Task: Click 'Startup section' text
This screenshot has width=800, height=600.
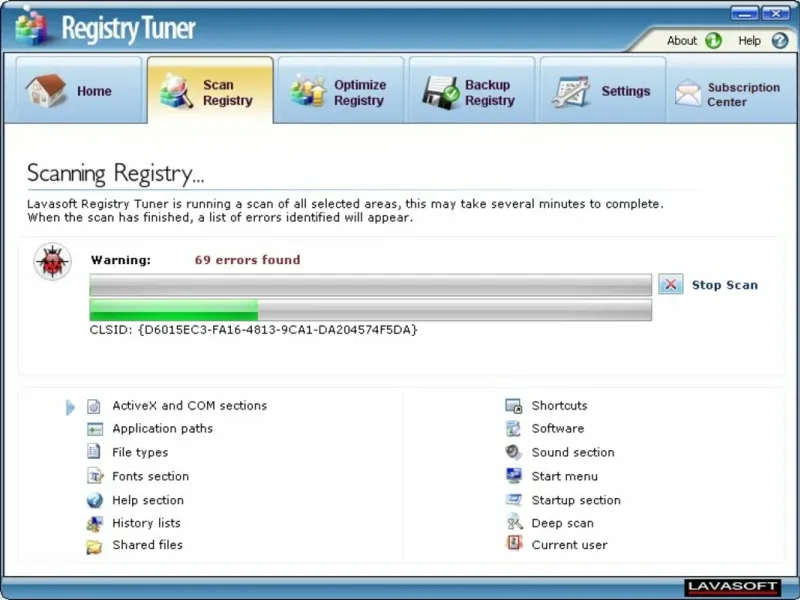Action: tap(576, 501)
